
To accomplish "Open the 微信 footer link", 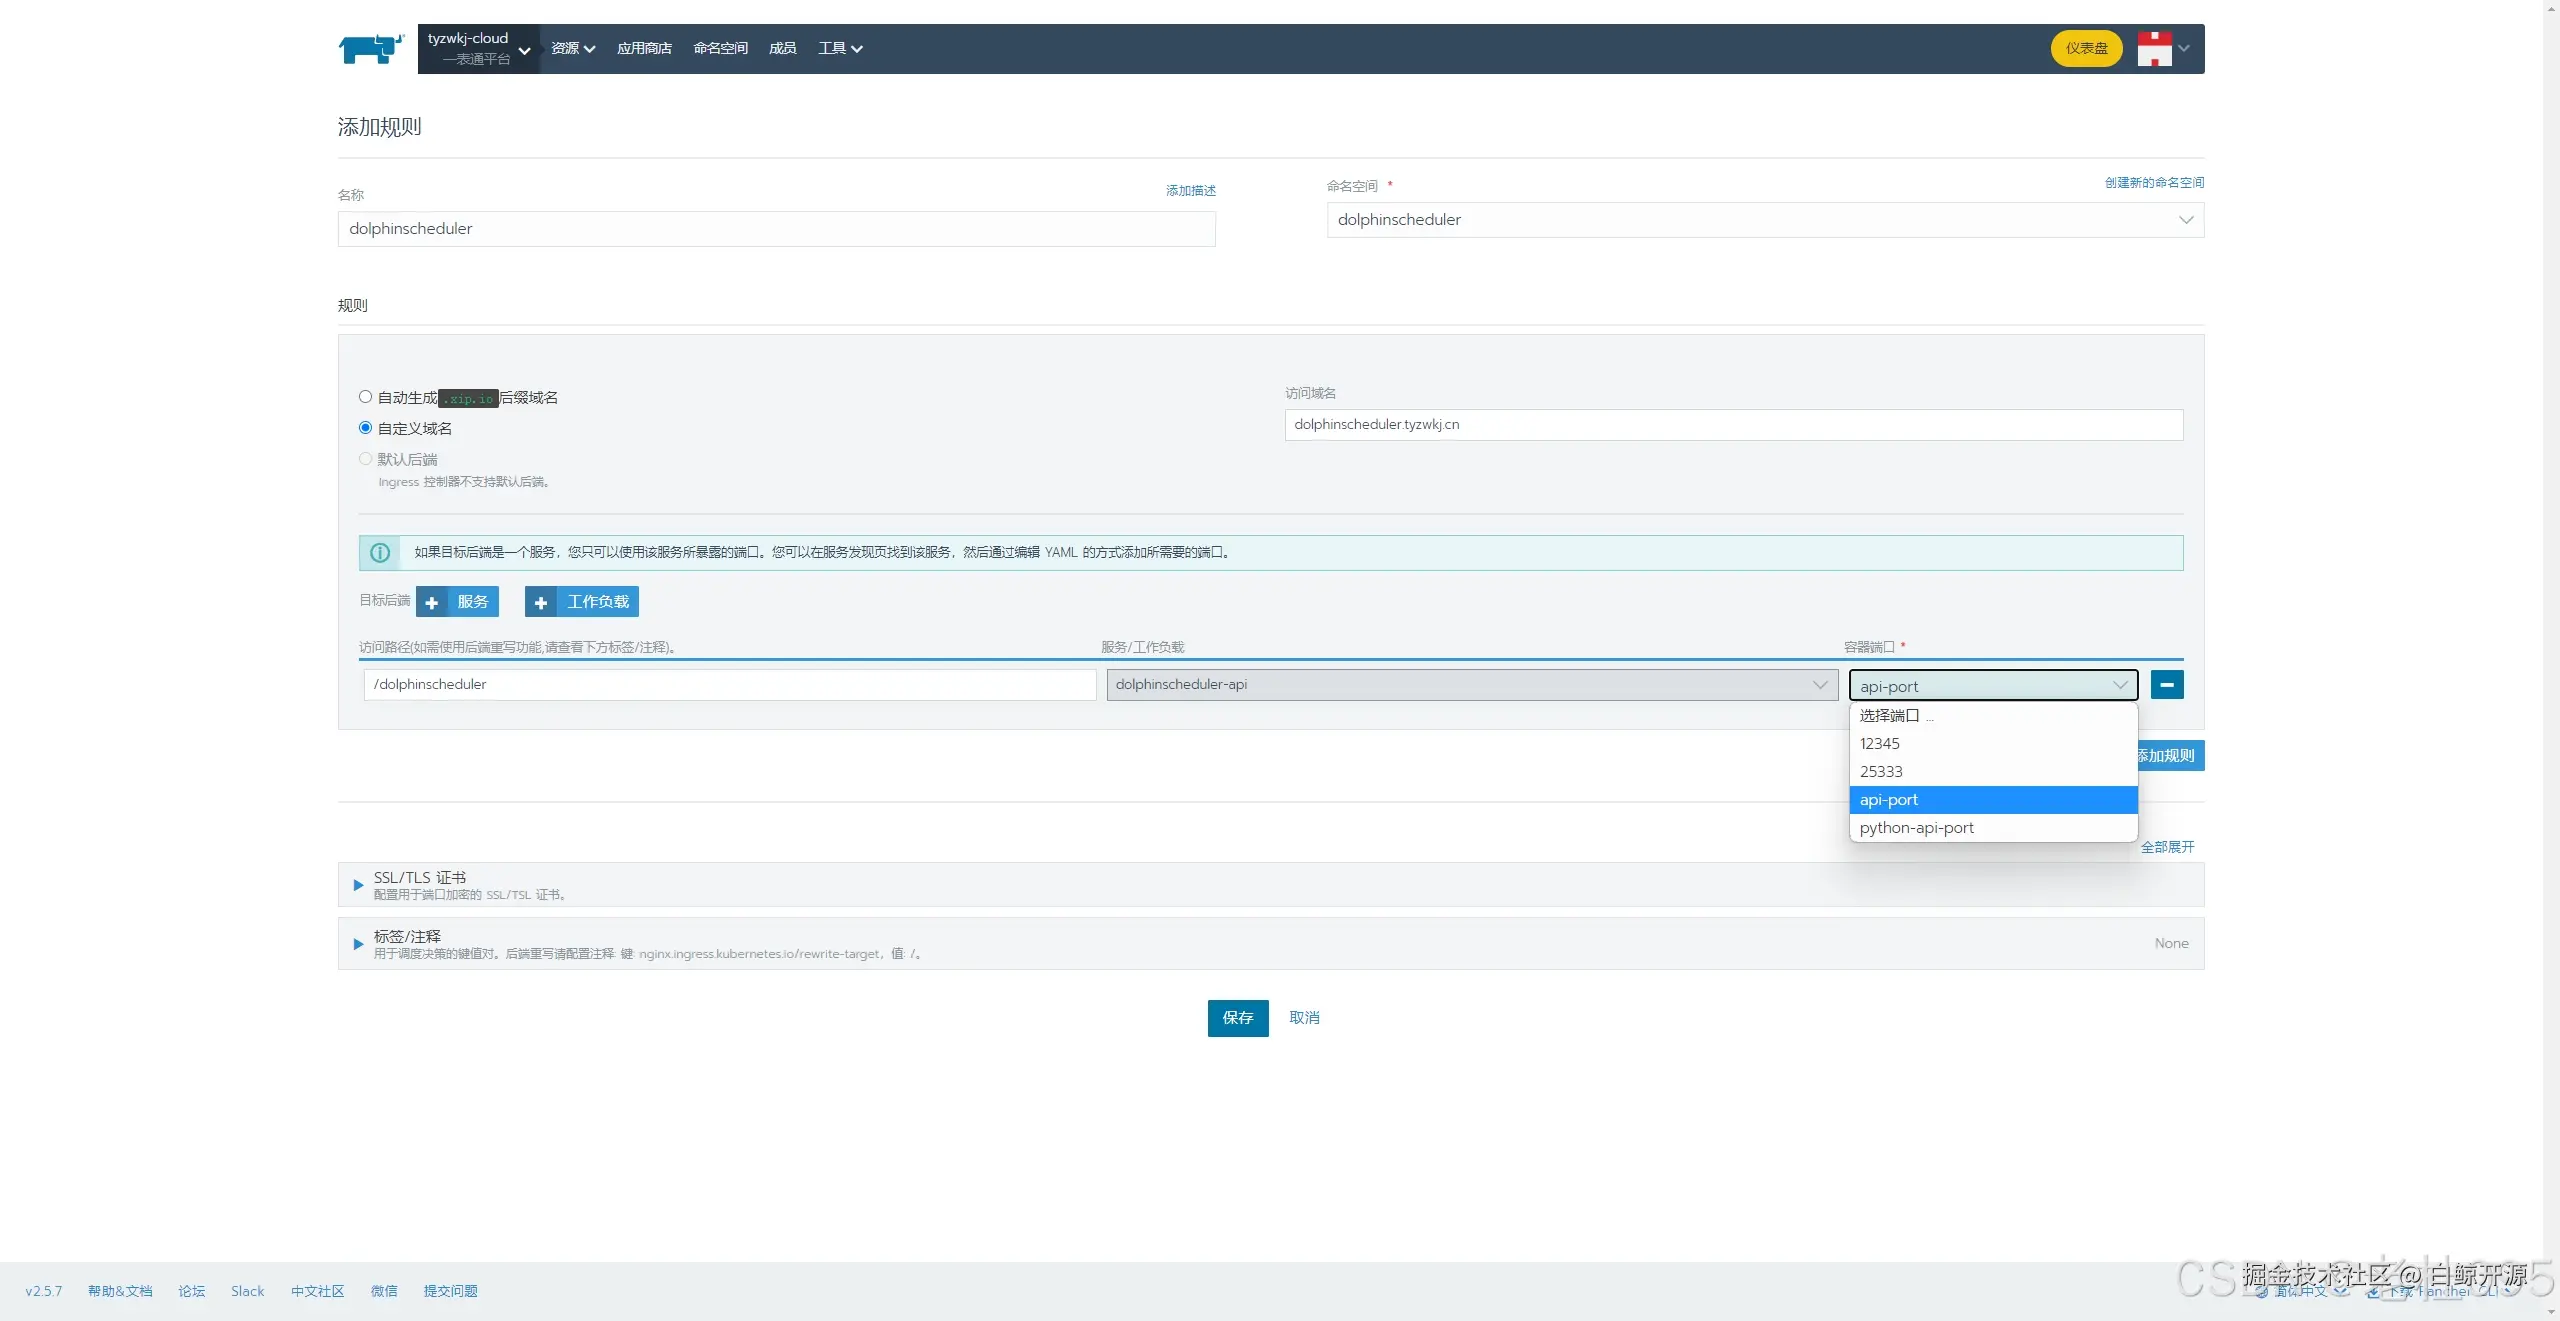I will [384, 1291].
